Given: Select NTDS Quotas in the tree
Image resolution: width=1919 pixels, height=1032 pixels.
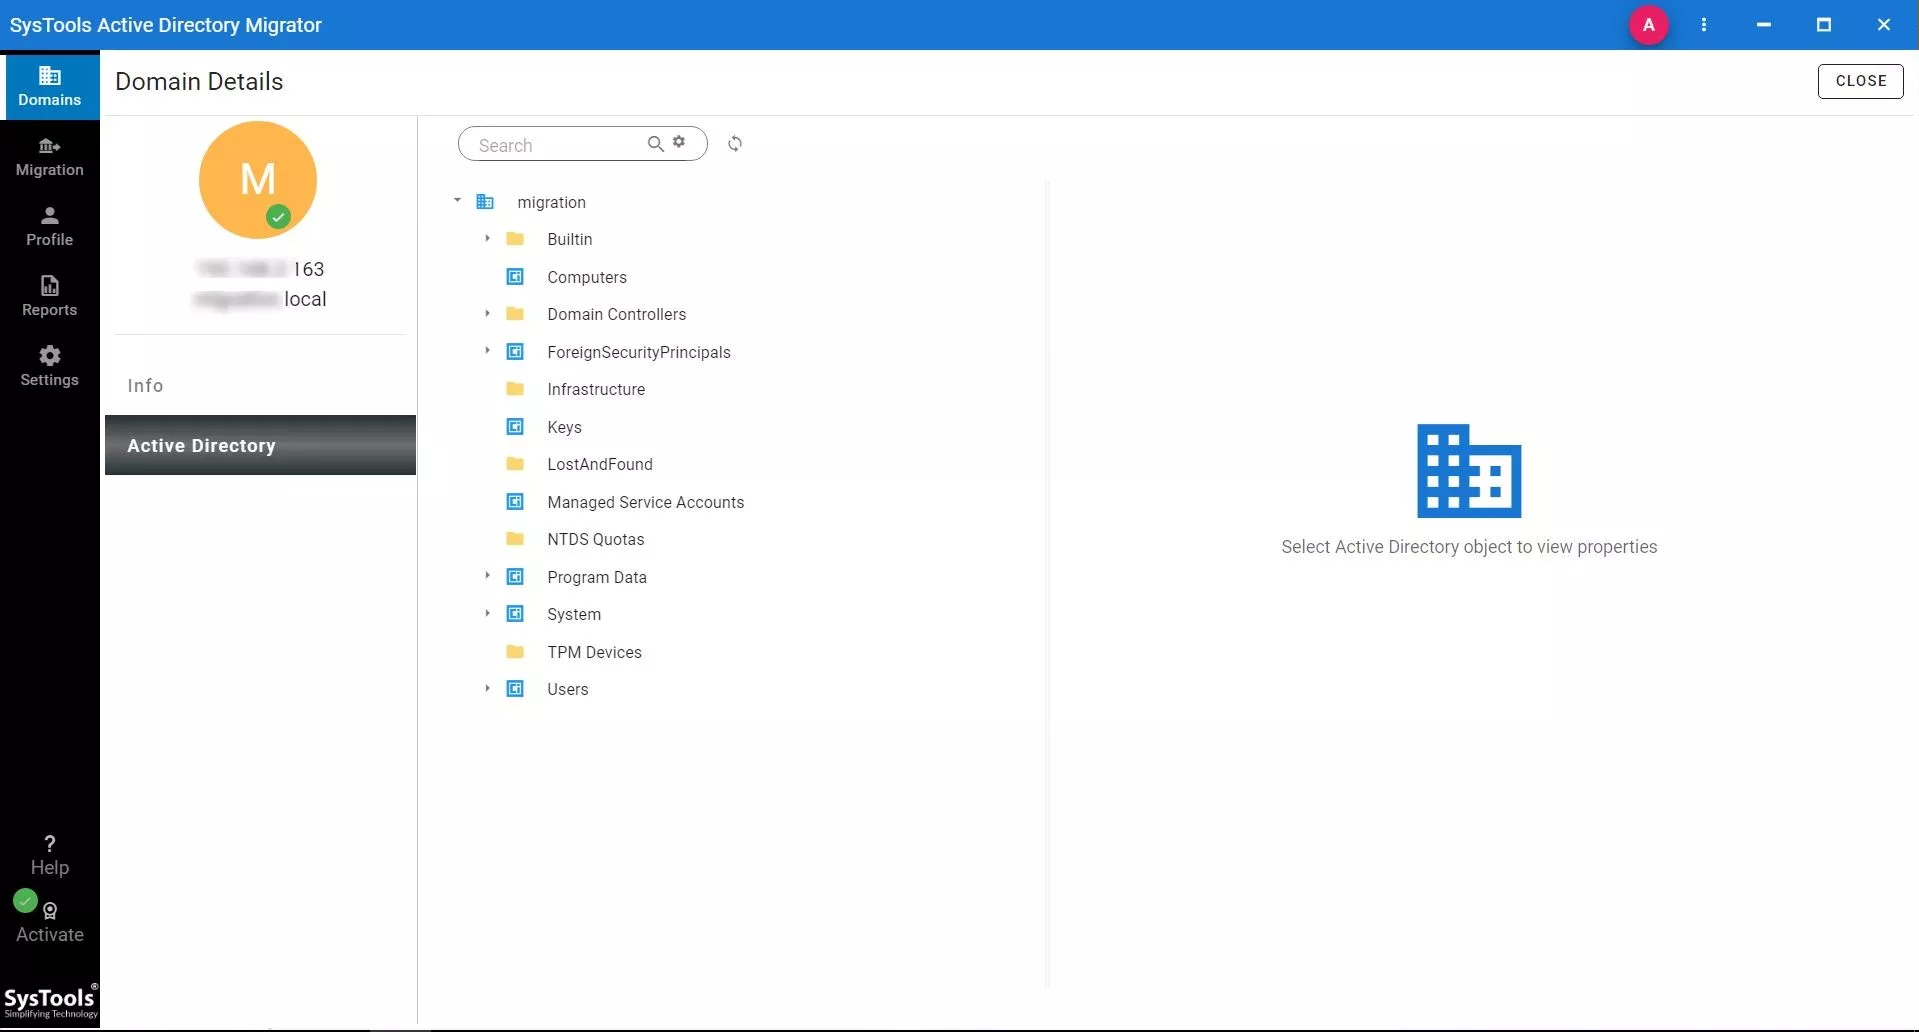Looking at the screenshot, I should click(x=596, y=539).
